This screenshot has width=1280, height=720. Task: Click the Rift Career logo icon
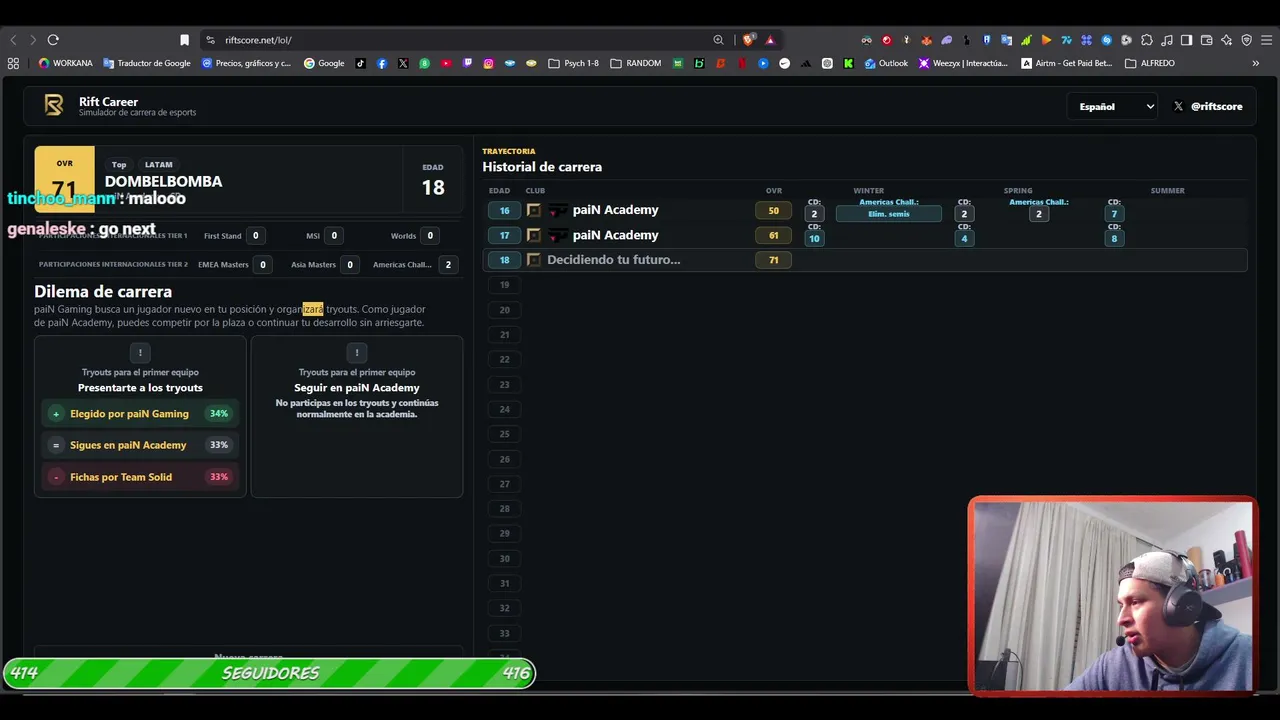[54, 105]
